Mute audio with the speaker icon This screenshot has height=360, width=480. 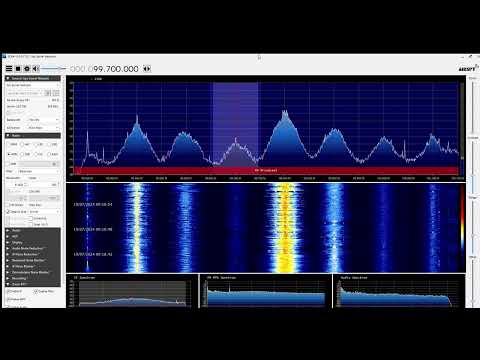pos(36,69)
